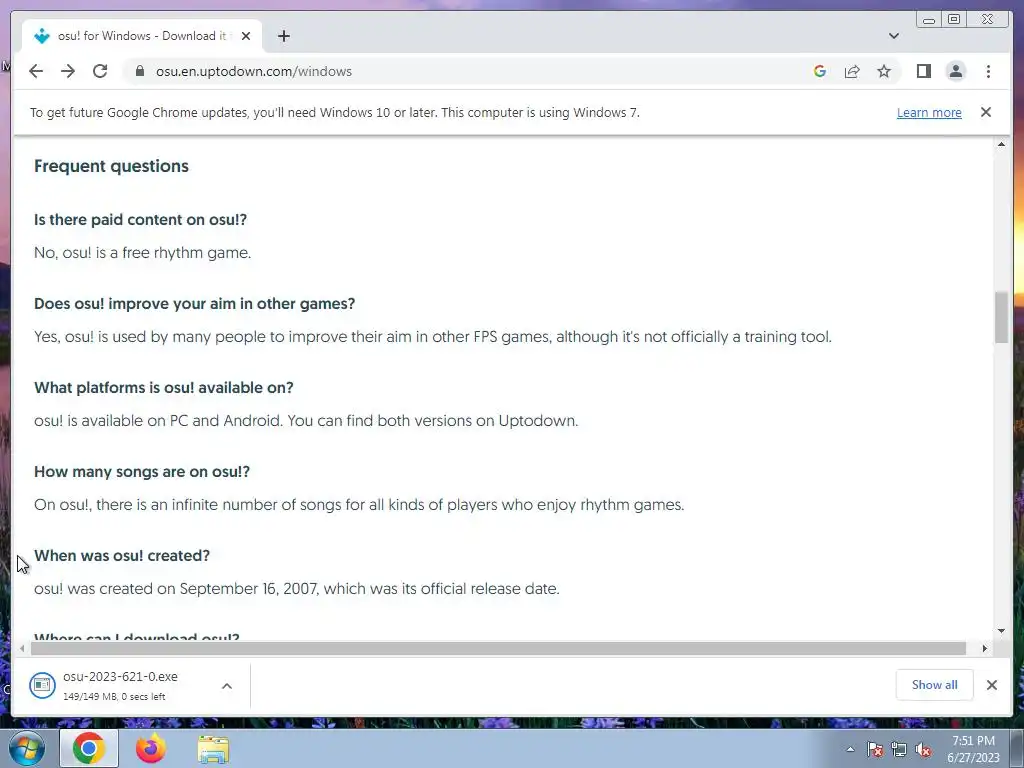Click the answer about infinite number of songs
The height and width of the screenshot is (768, 1024).
click(359, 505)
